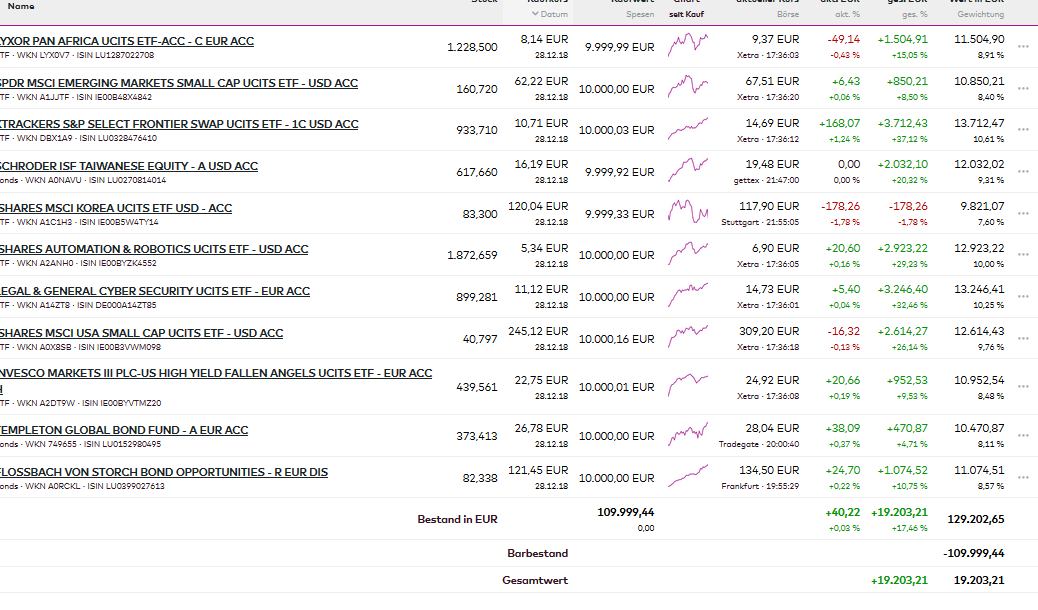This screenshot has height=610, width=1038.
Task: Click the Spesen column sub-header
Action: point(640,14)
